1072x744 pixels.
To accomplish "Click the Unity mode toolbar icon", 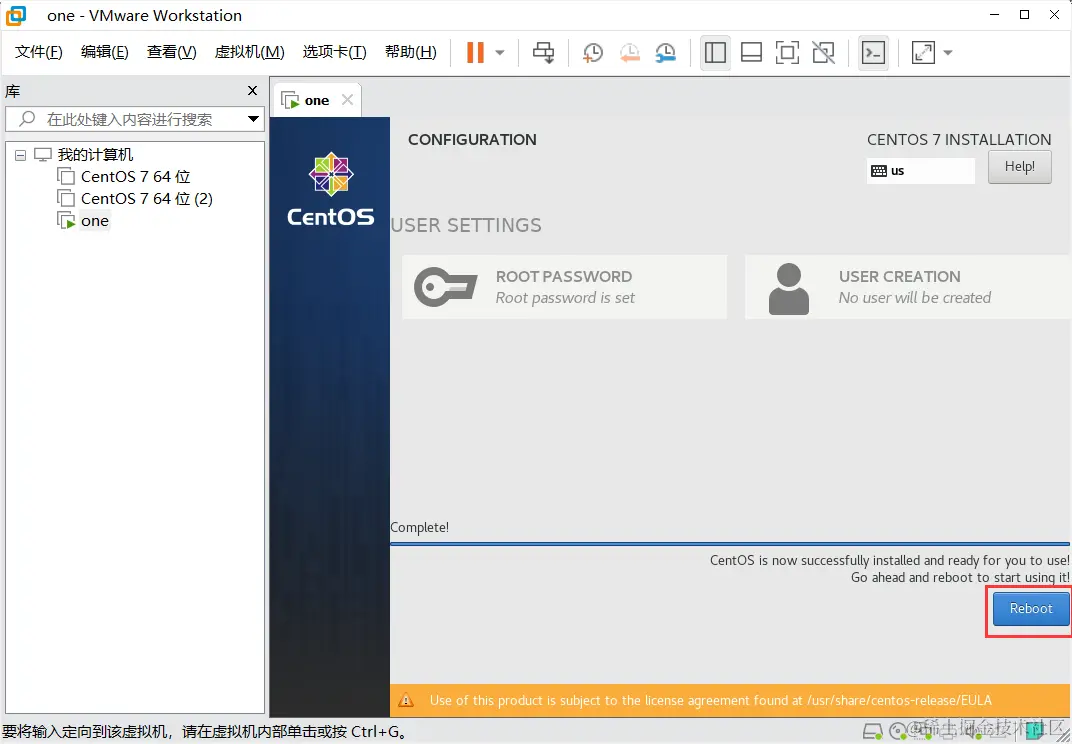I will [x=823, y=53].
